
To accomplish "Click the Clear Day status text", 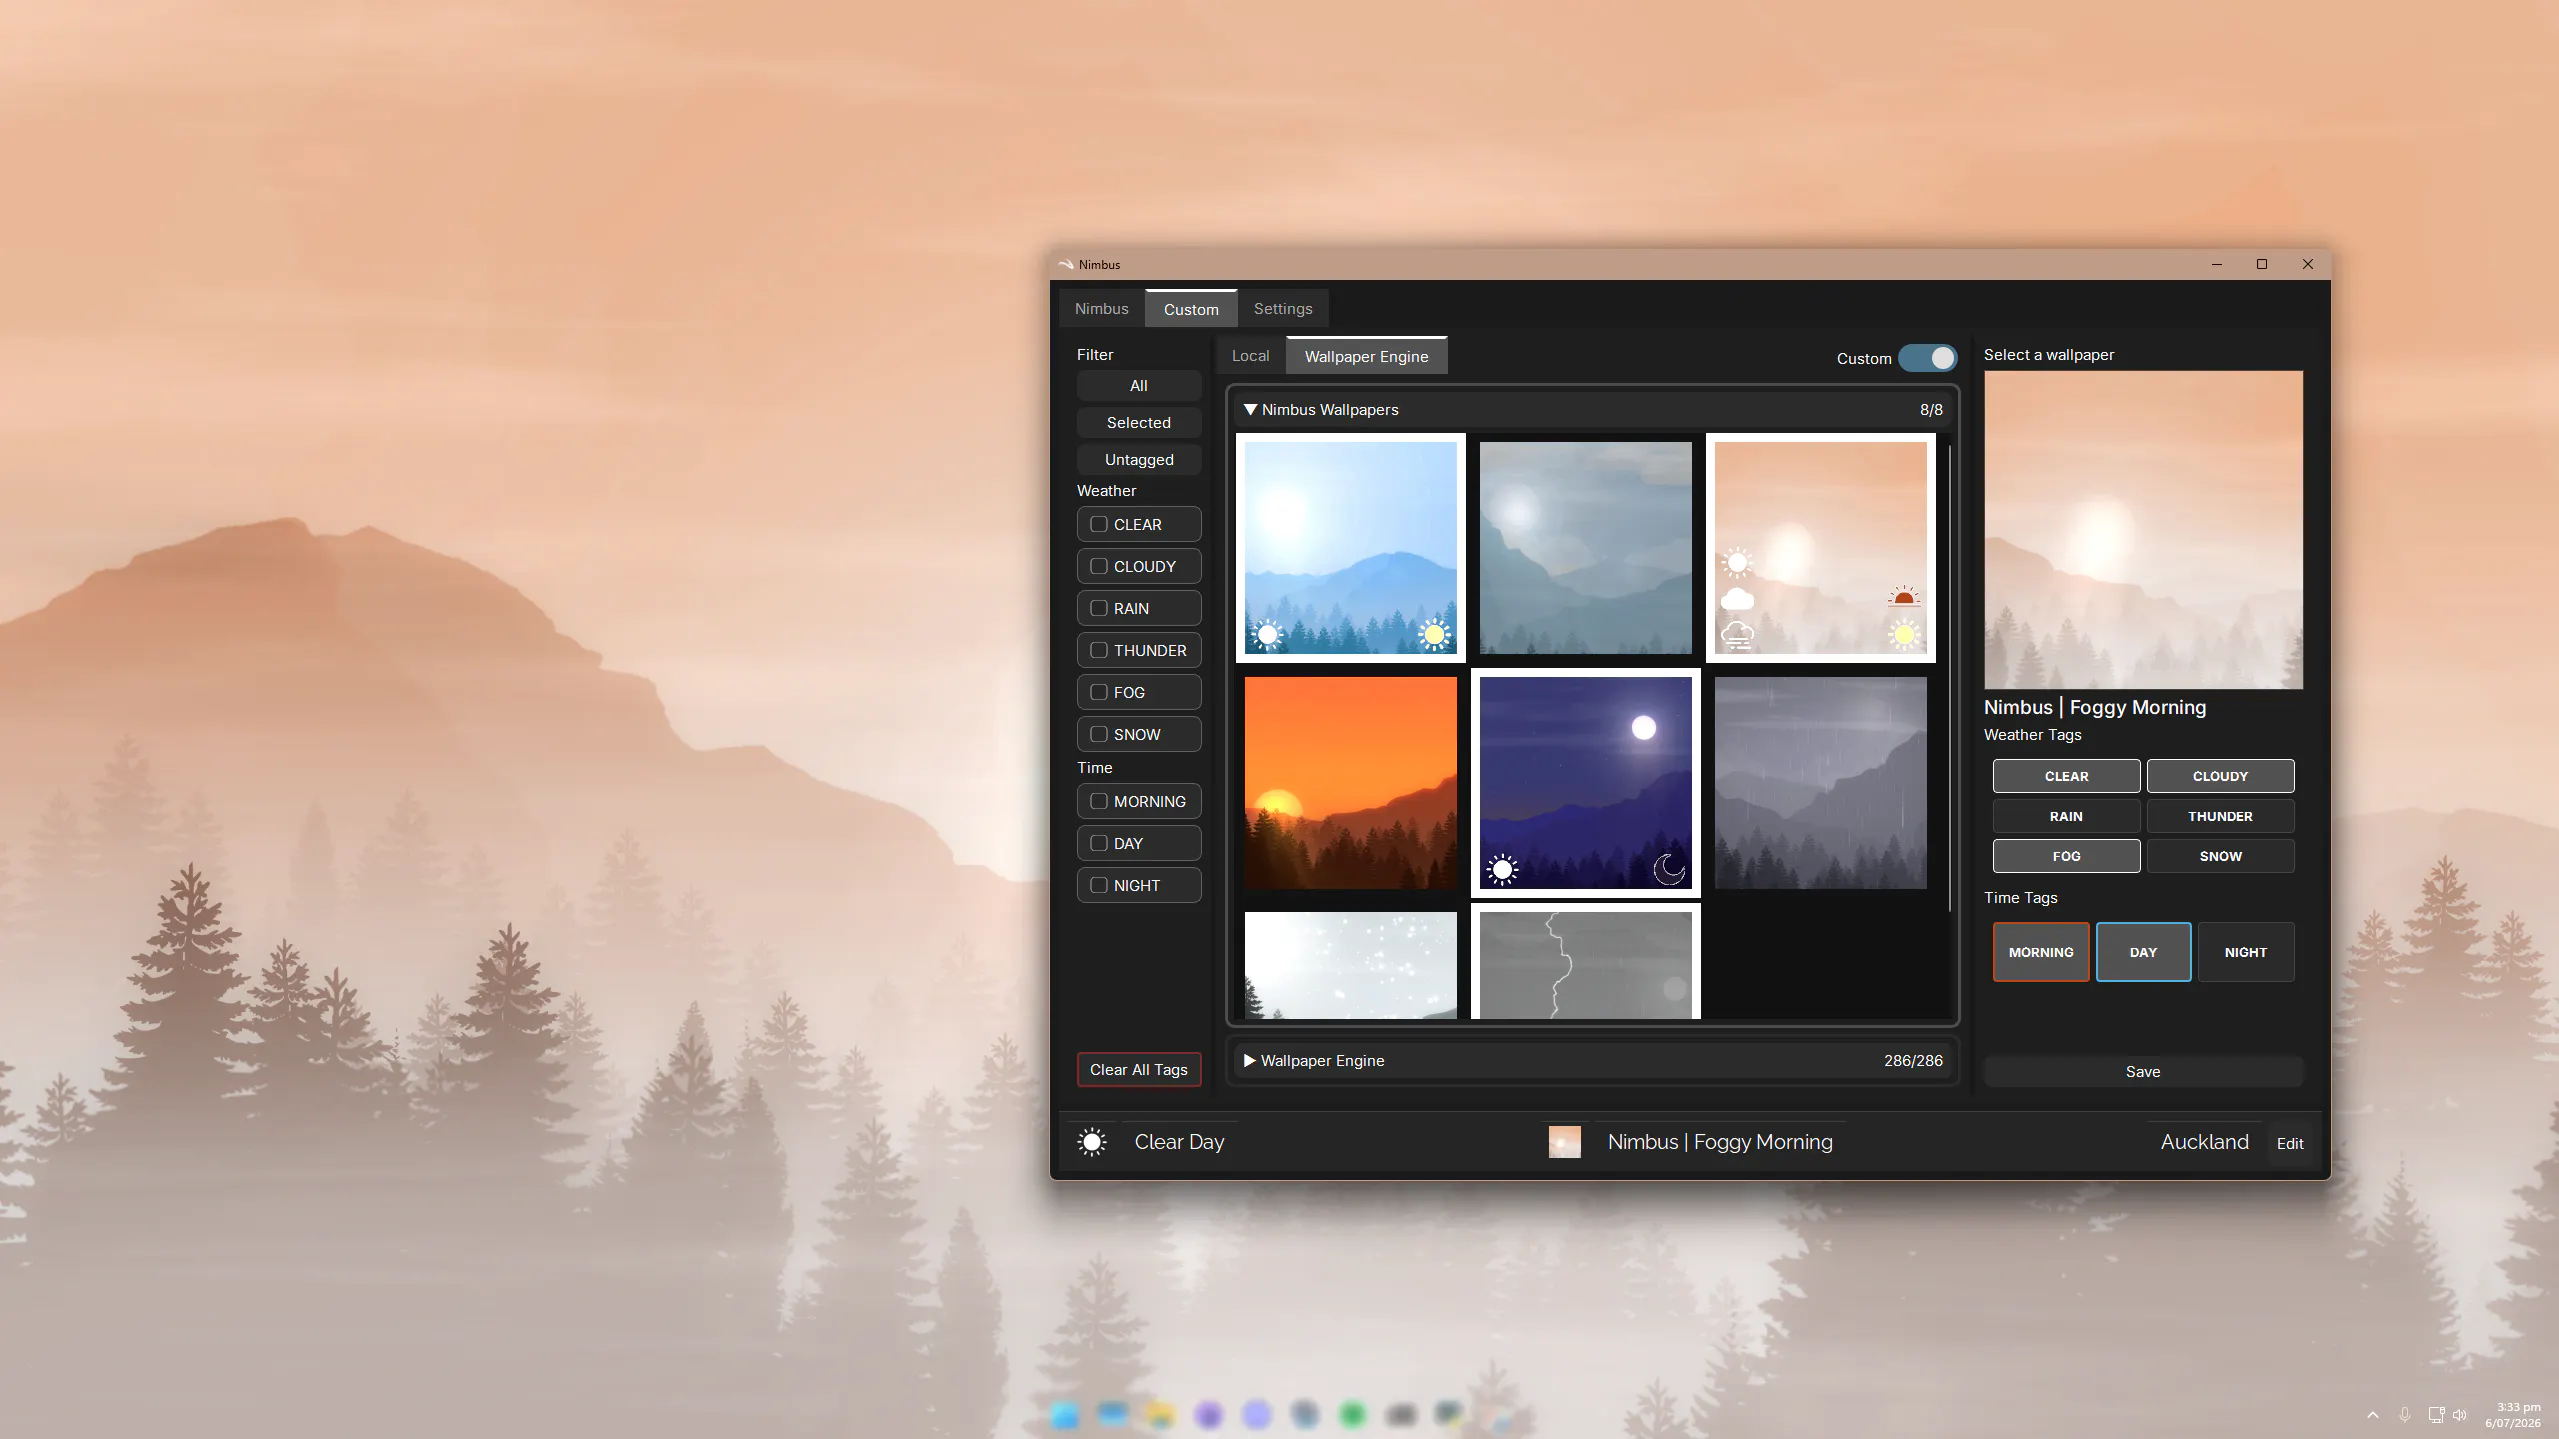I will click(1179, 1142).
